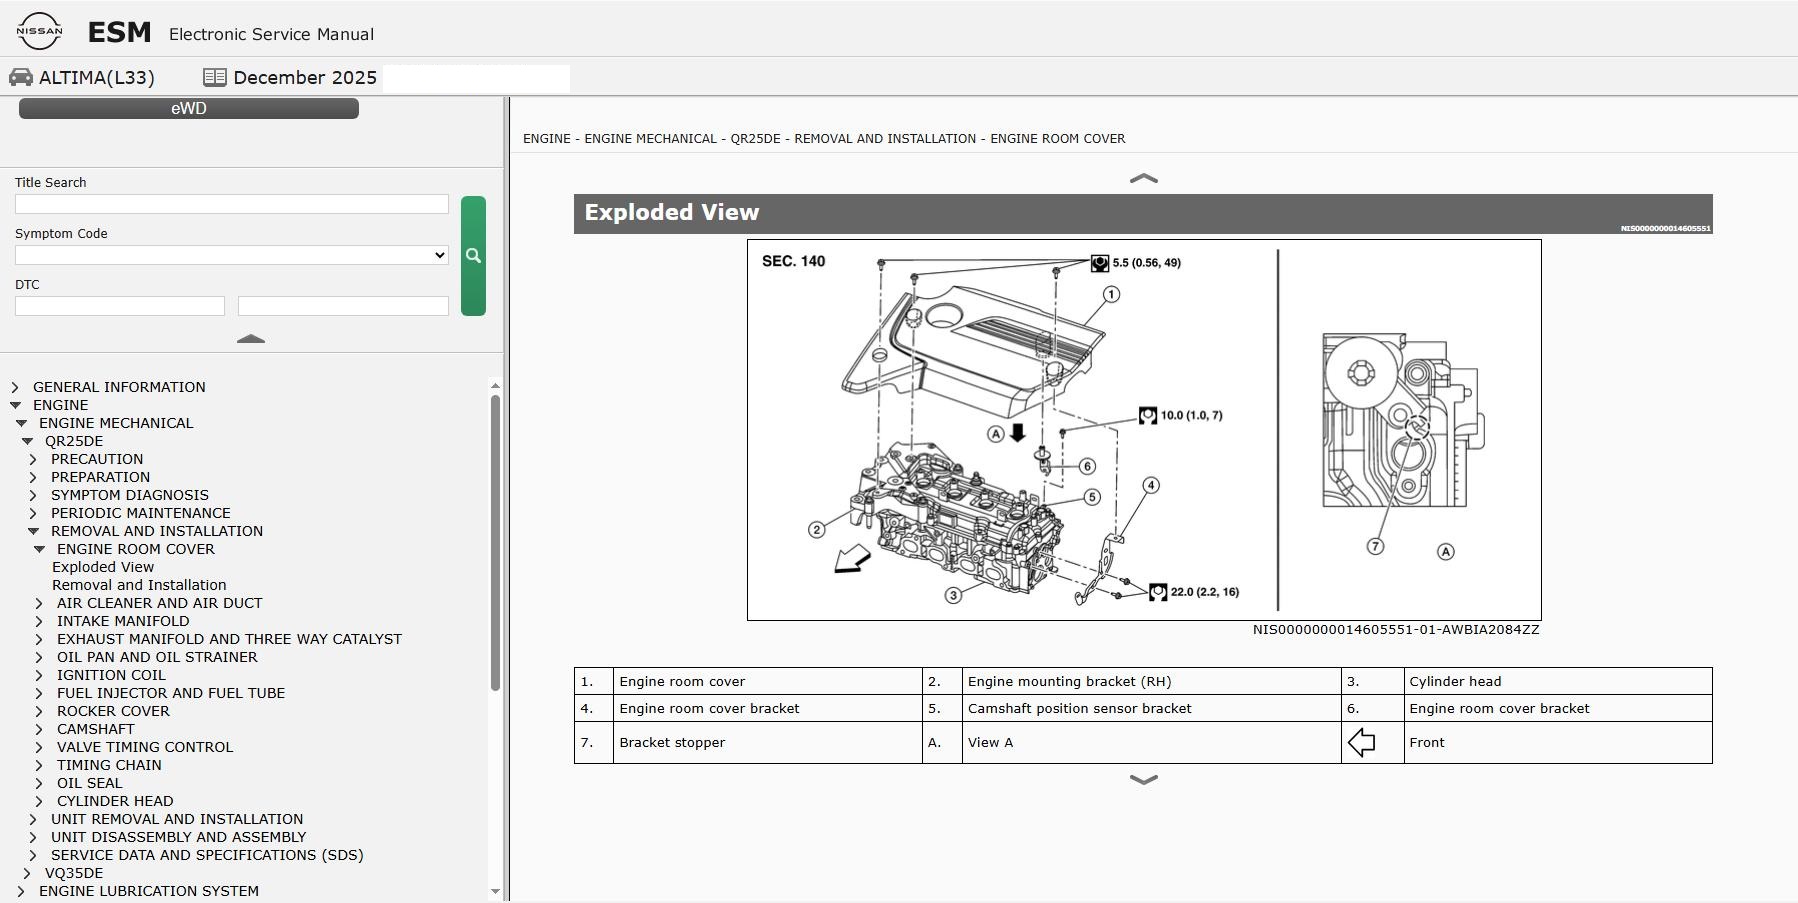Click 'View A' table cell
Viewport: 1798px width, 903px height.
(1151, 742)
